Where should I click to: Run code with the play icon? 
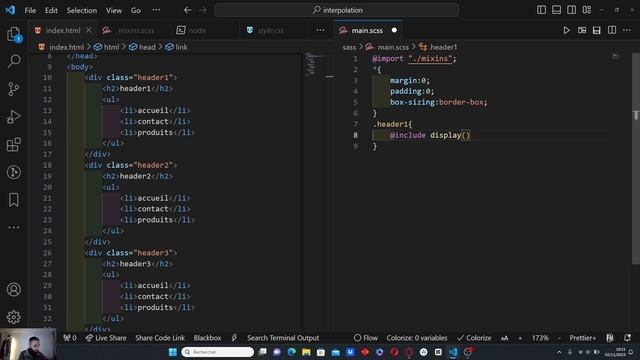[567, 30]
